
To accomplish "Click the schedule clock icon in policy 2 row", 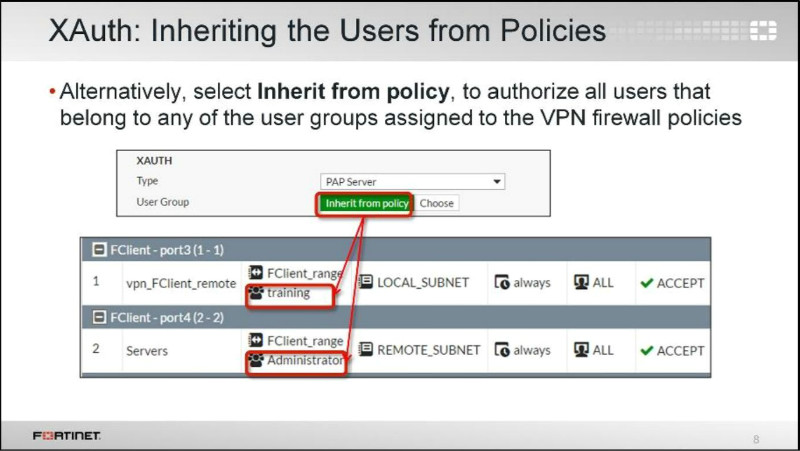I will 502,350.
